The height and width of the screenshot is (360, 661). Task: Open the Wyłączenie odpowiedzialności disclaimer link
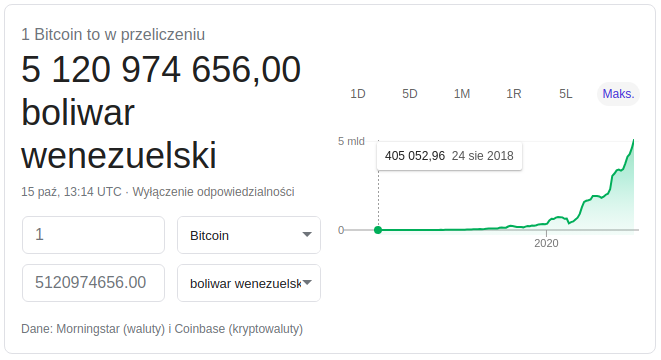pos(213,192)
